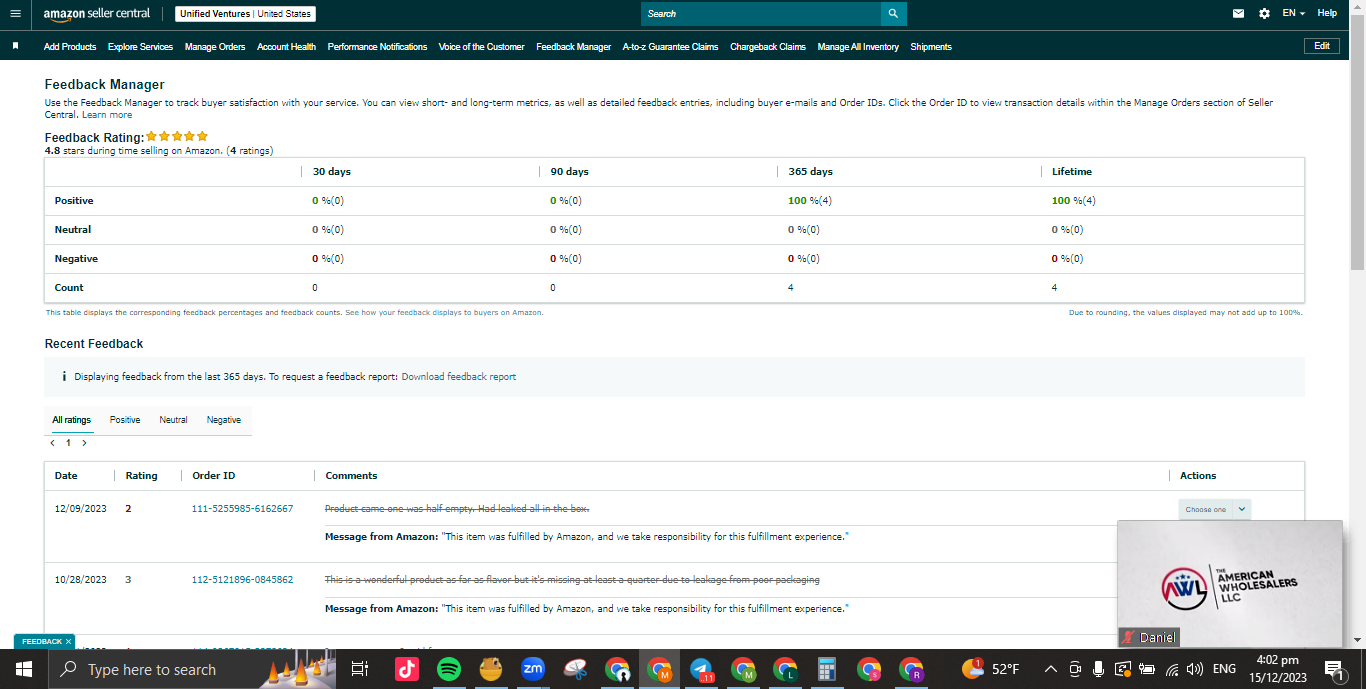
Task: Open Voice of the Customer
Action: point(481,47)
